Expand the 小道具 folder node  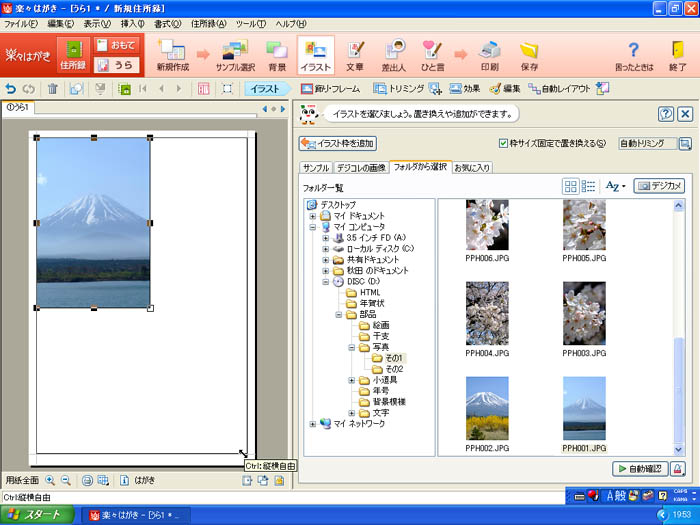pyautogui.click(x=352, y=380)
